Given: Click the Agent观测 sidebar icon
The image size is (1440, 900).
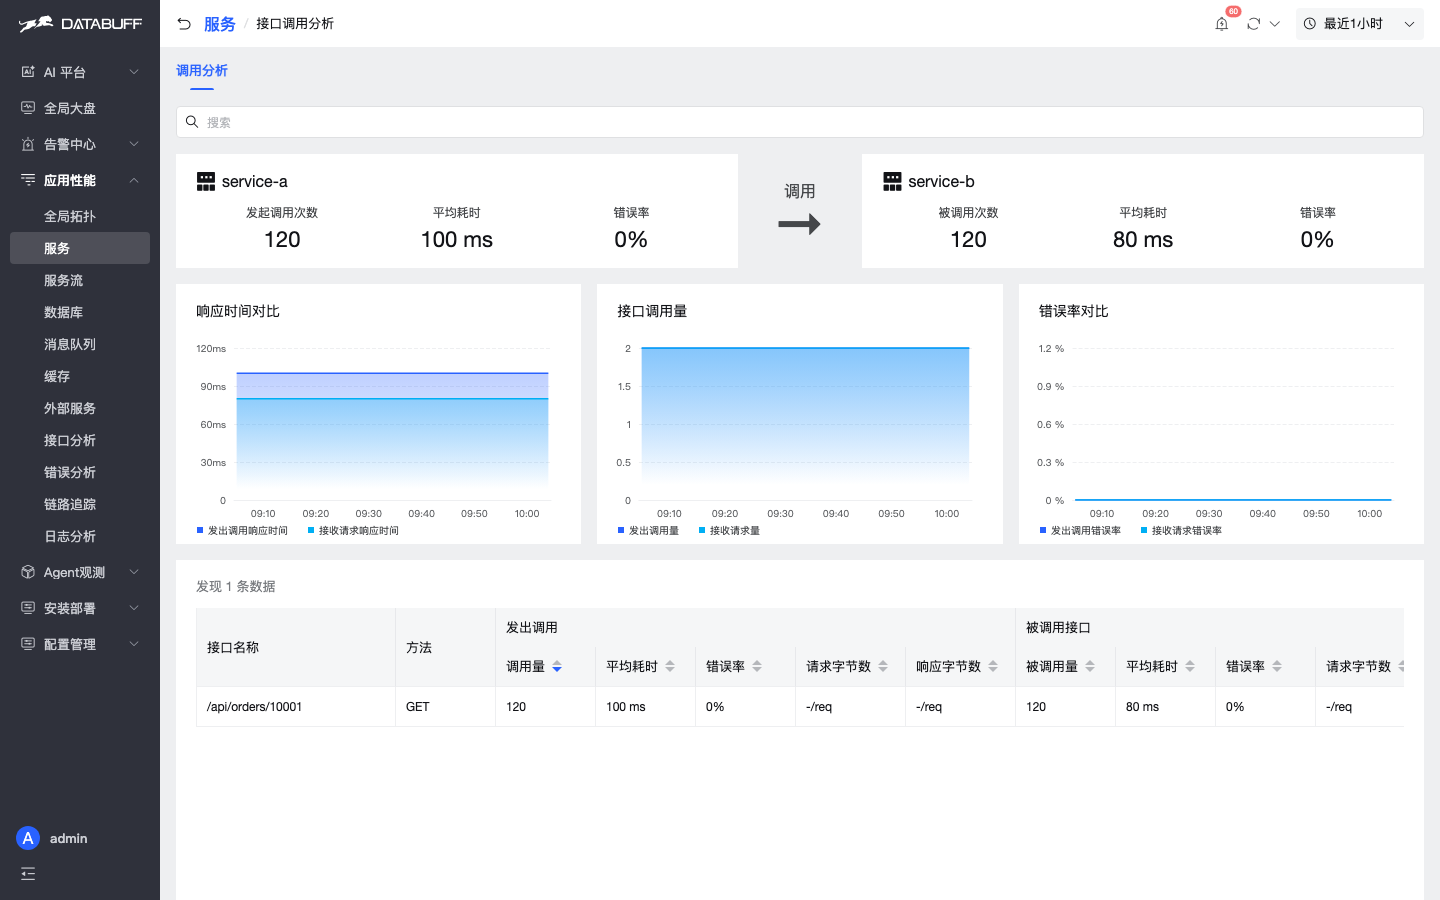Looking at the screenshot, I should pos(28,572).
